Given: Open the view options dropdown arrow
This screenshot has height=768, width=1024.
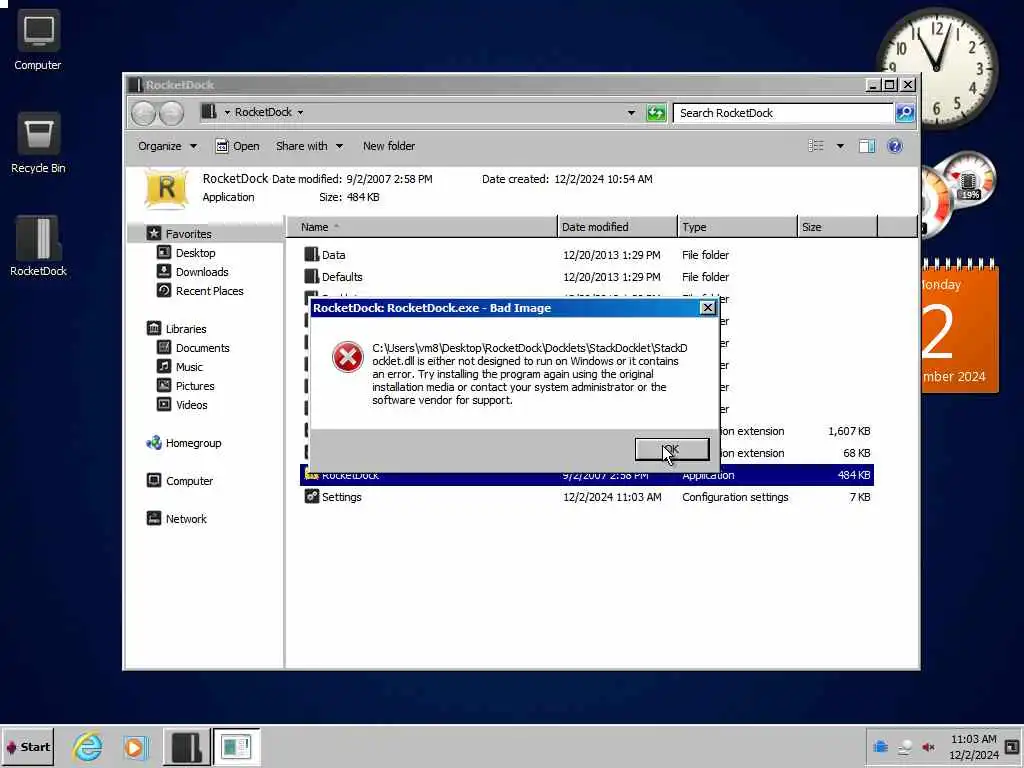Looking at the screenshot, I should coord(840,146).
